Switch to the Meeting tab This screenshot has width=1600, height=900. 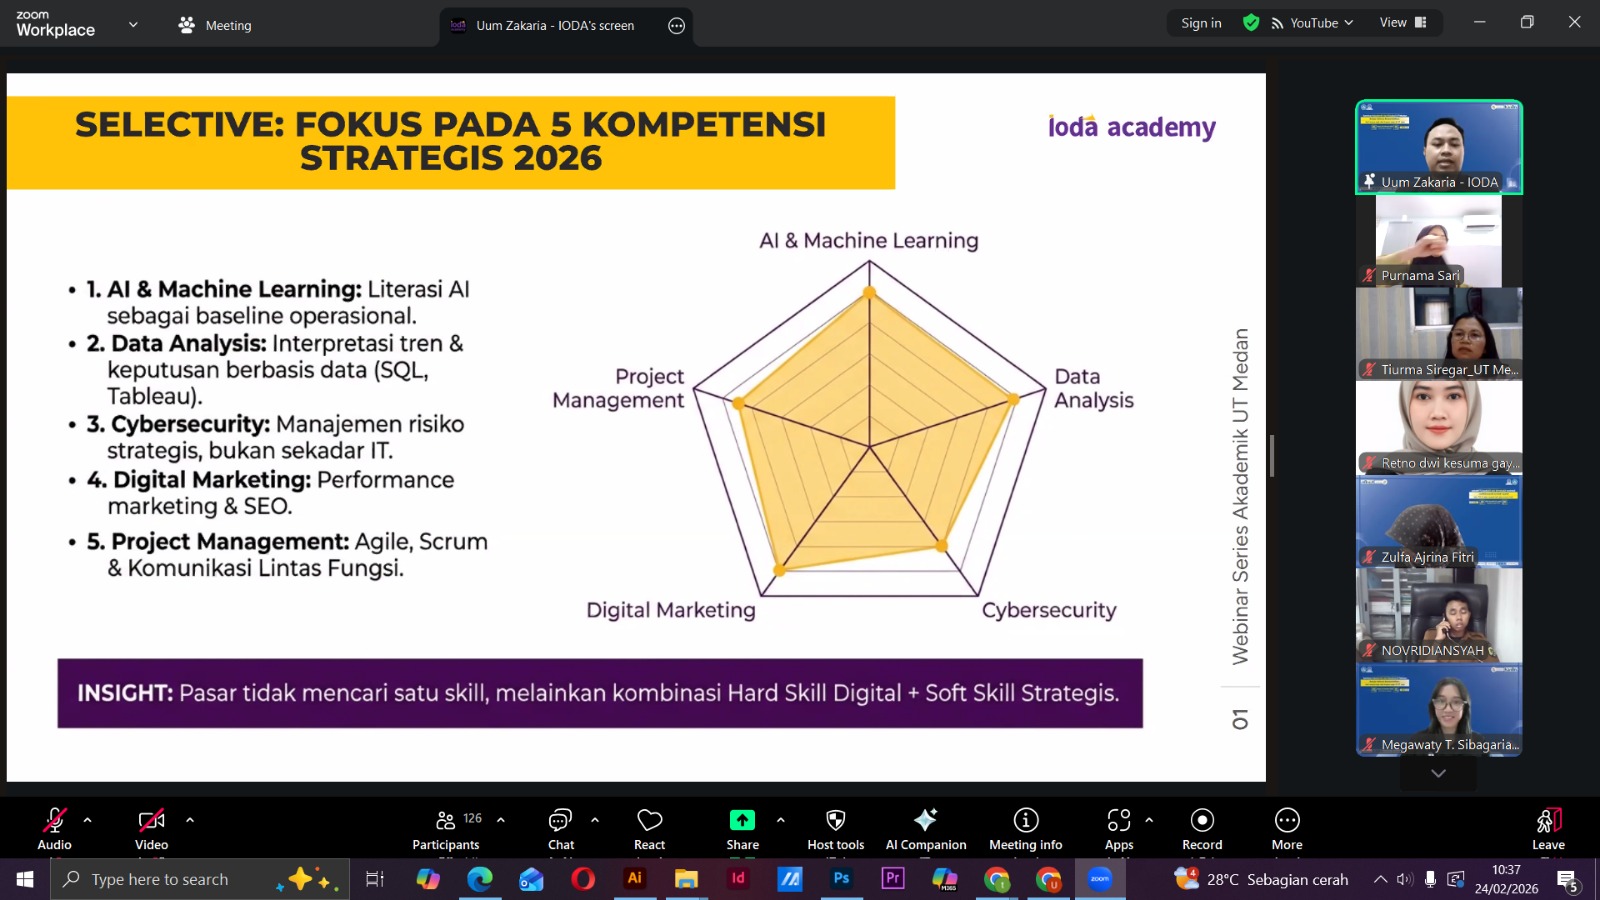215,25
